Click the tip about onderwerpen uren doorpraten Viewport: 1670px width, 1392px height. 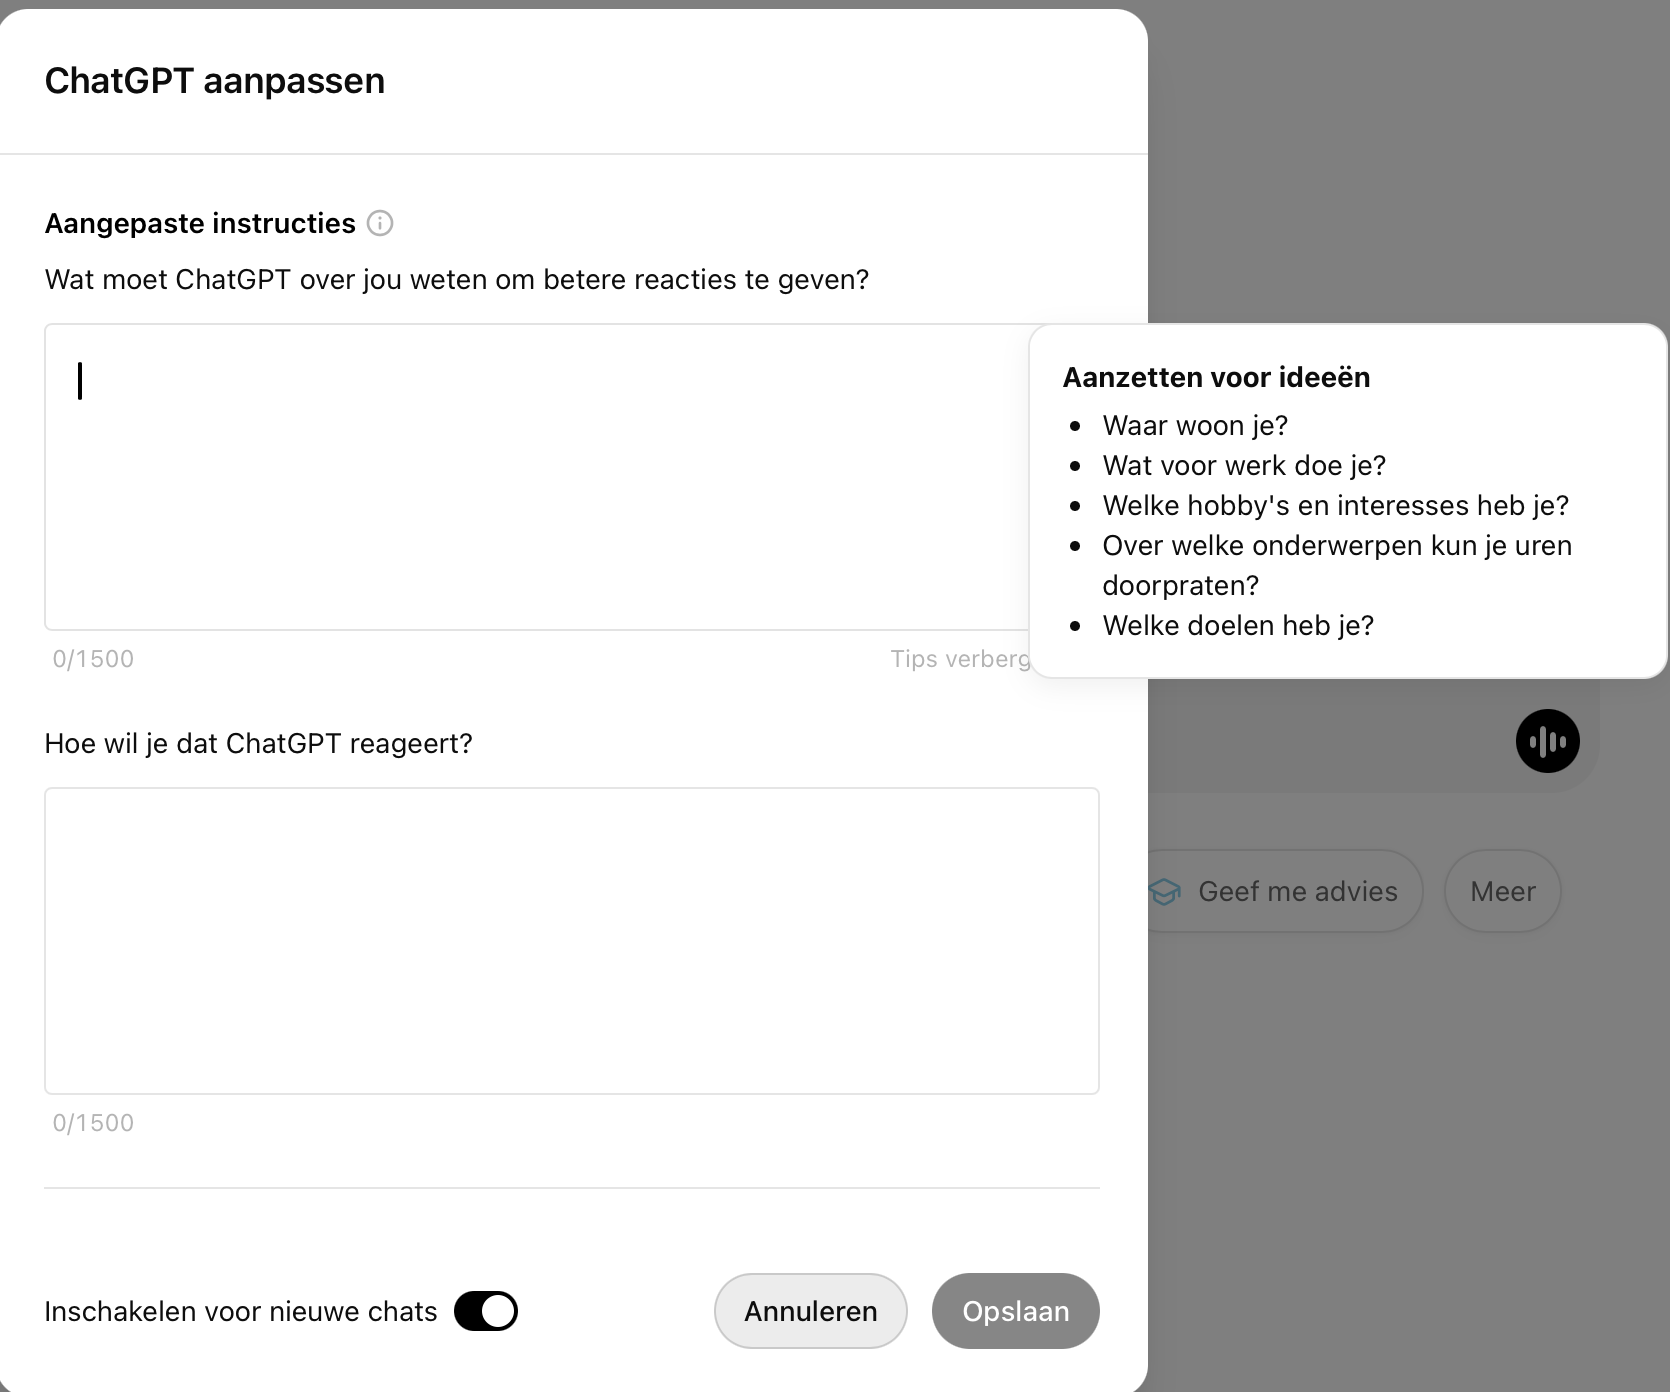point(1337,565)
